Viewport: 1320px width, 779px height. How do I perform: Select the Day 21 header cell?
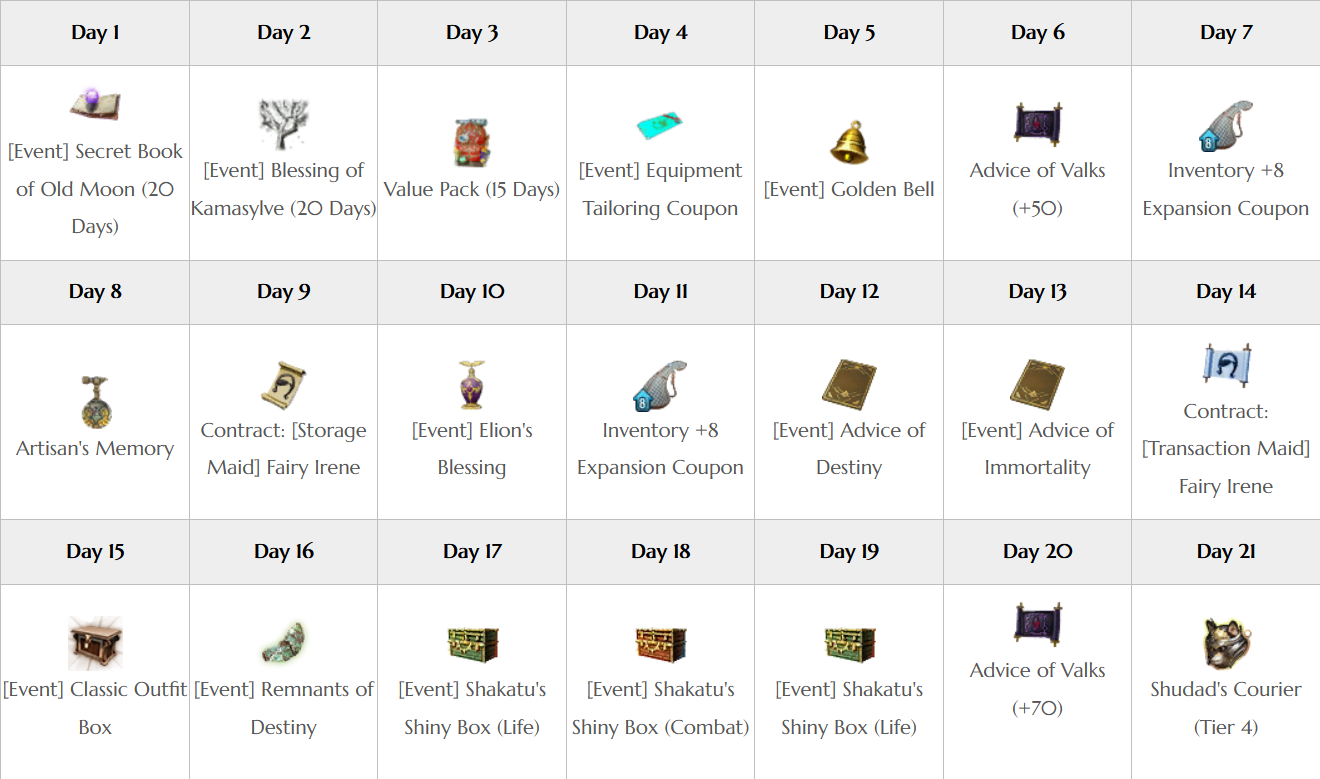pyautogui.click(x=1226, y=552)
